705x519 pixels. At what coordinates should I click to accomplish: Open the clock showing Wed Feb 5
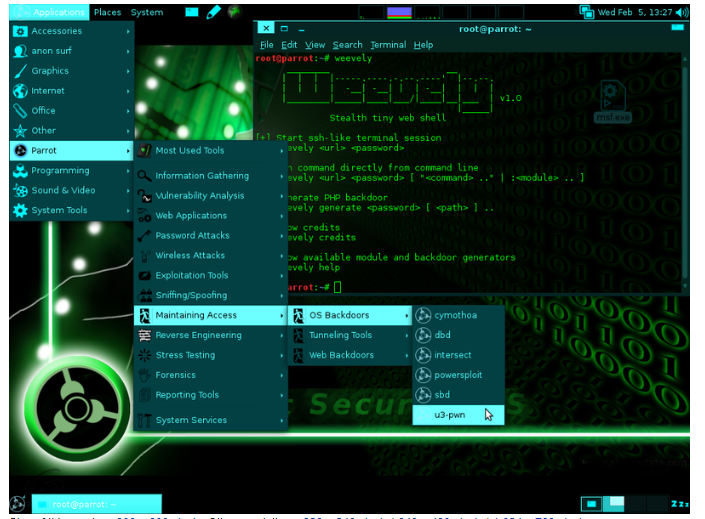(x=635, y=12)
